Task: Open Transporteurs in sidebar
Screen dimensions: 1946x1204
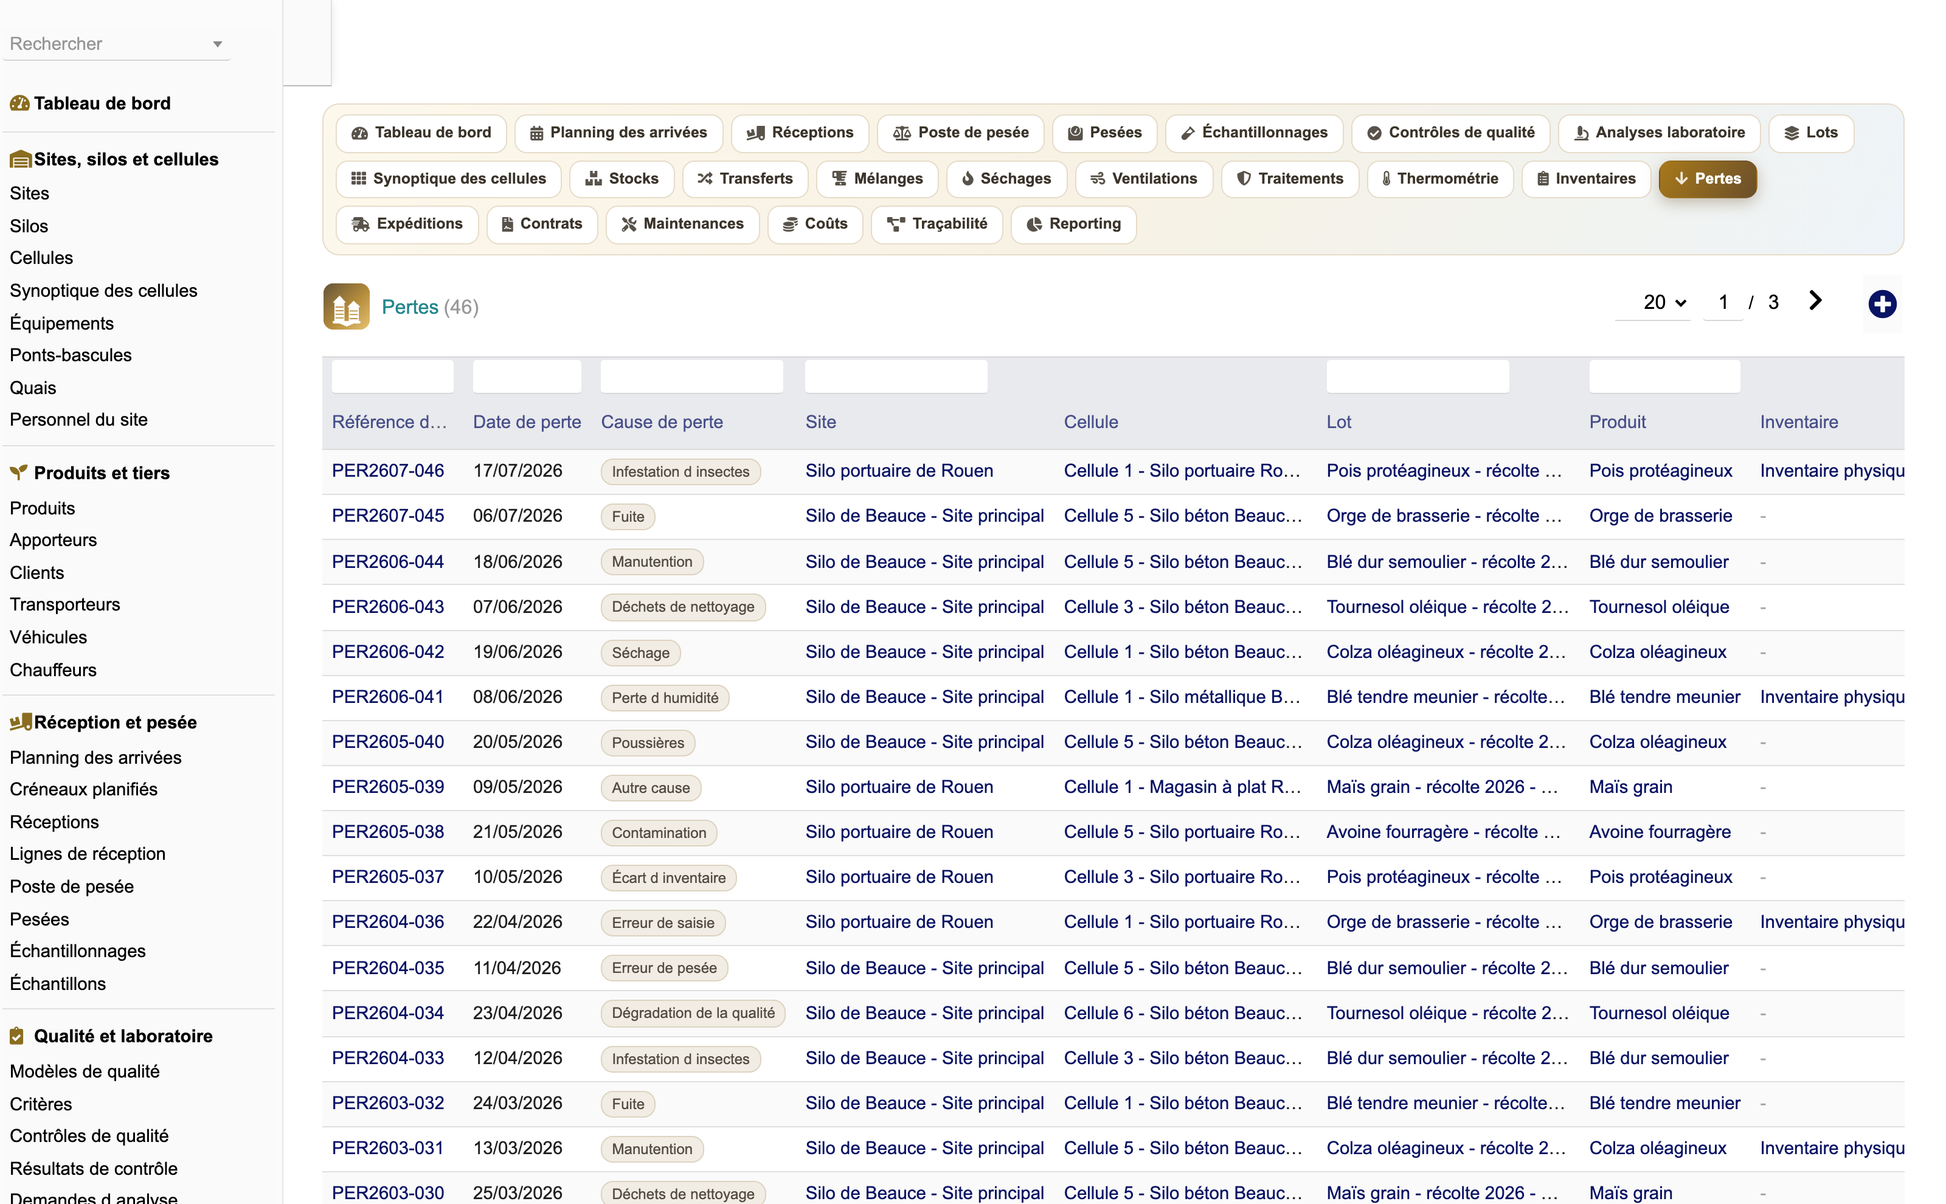Action: (x=65, y=604)
